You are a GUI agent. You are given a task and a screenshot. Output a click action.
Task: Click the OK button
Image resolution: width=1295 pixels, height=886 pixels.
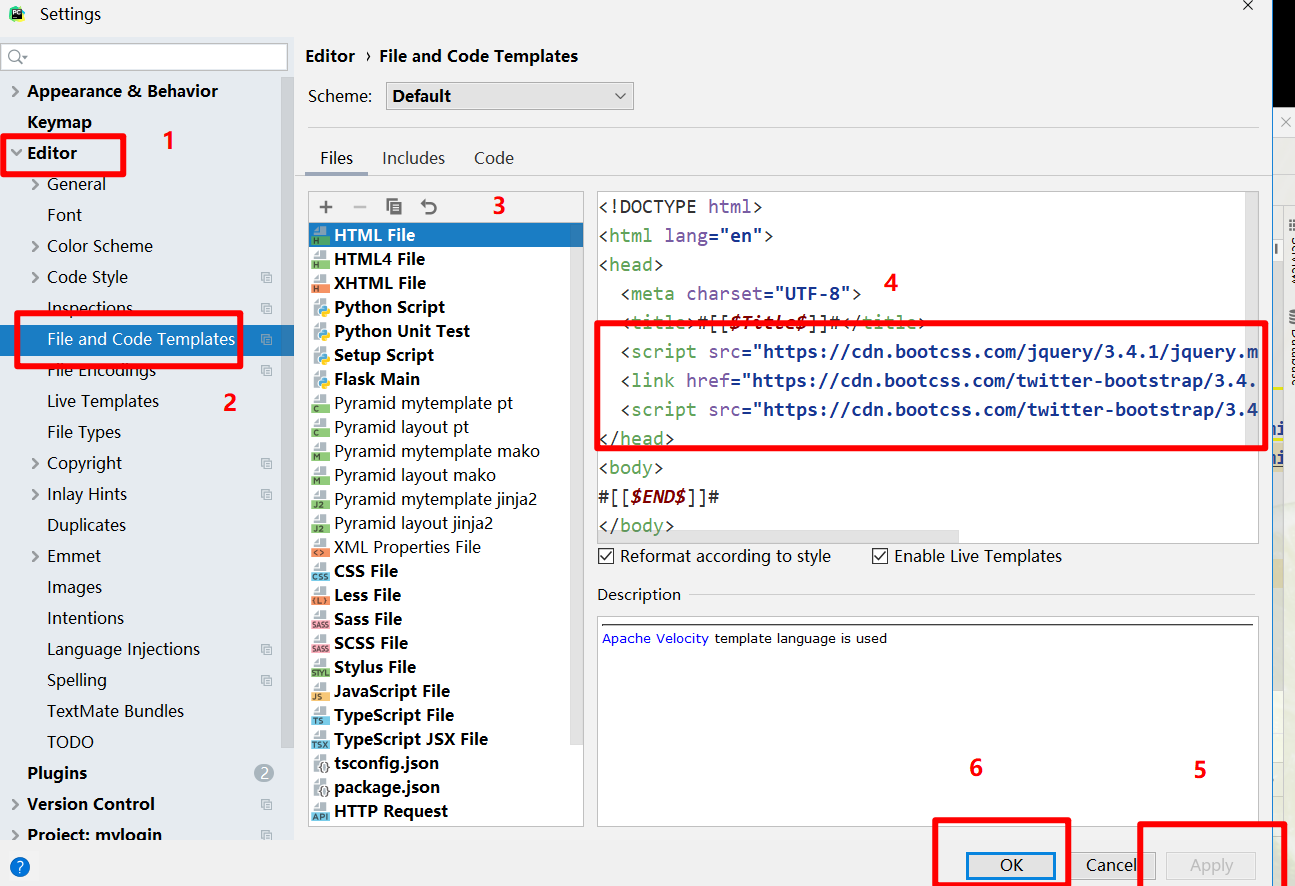(1011, 865)
